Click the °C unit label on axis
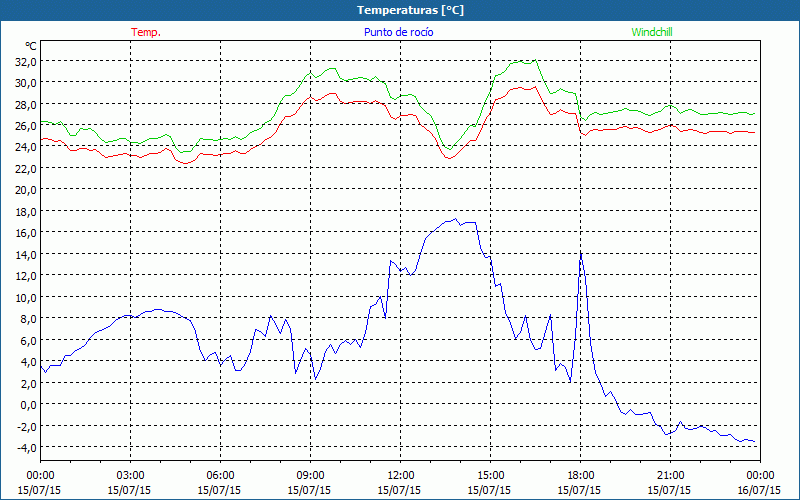 pos(31,46)
